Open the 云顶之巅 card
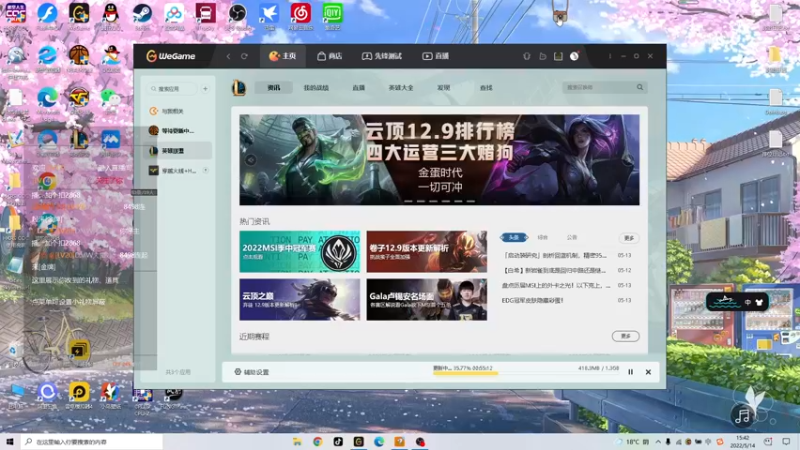Screen dimensions: 800x450 click(299, 299)
